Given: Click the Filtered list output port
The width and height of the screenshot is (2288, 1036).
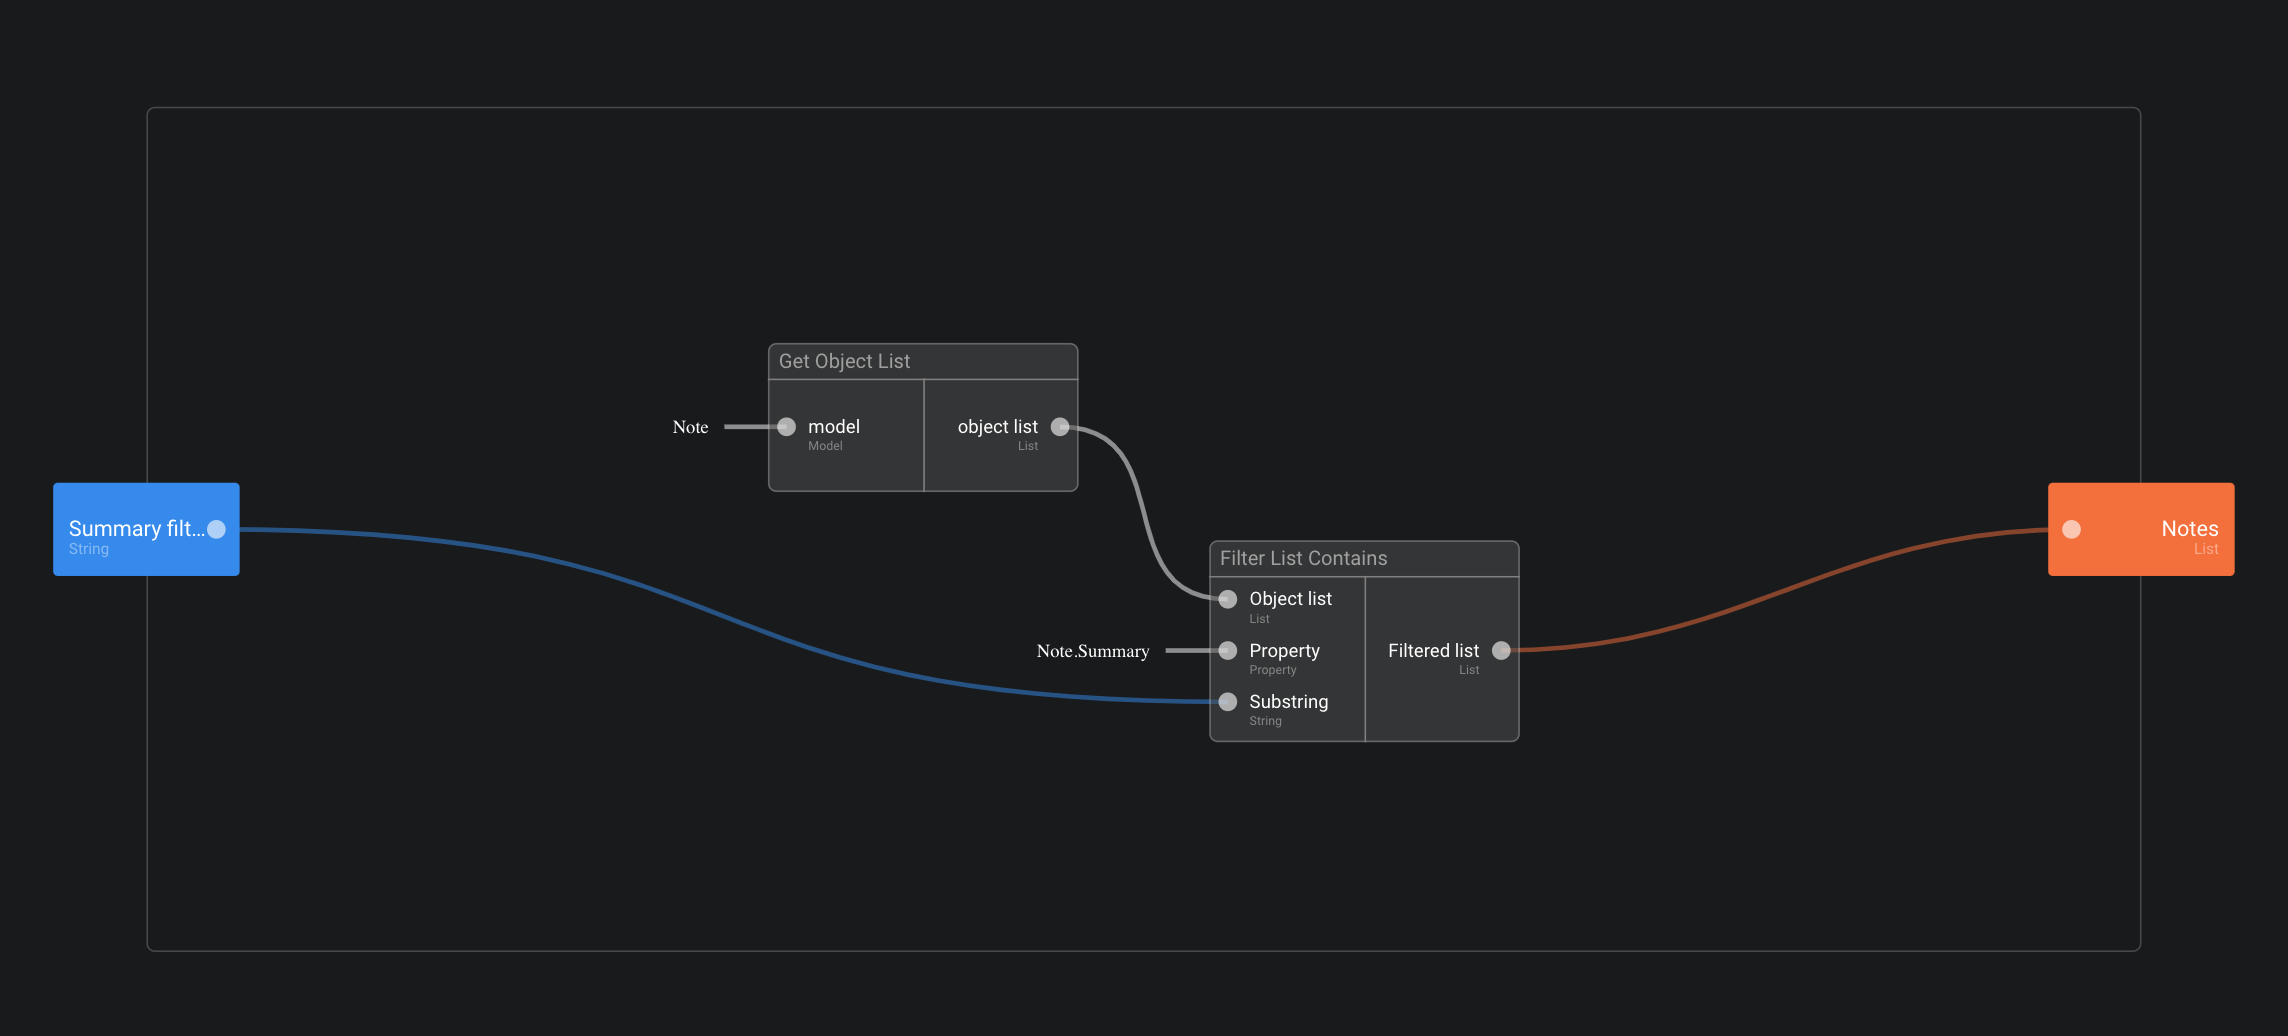Looking at the screenshot, I should point(1501,651).
